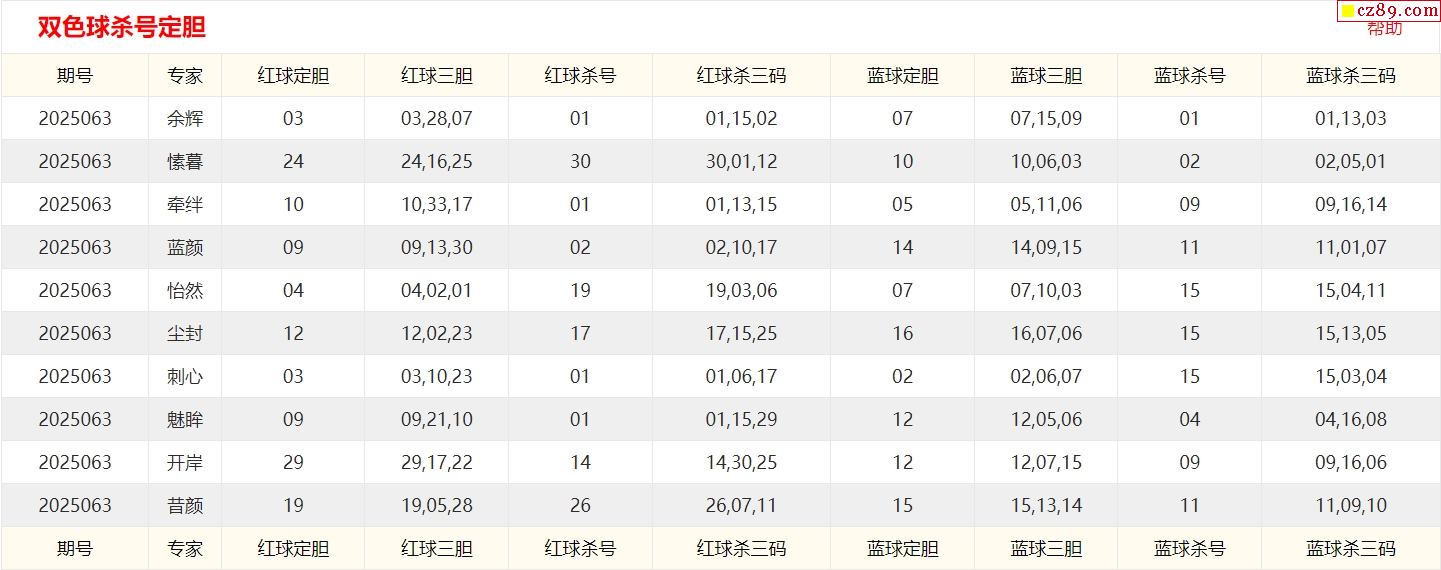Click red three picks 12,02,23
The width and height of the screenshot is (1441, 570).
[x=436, y=333]
